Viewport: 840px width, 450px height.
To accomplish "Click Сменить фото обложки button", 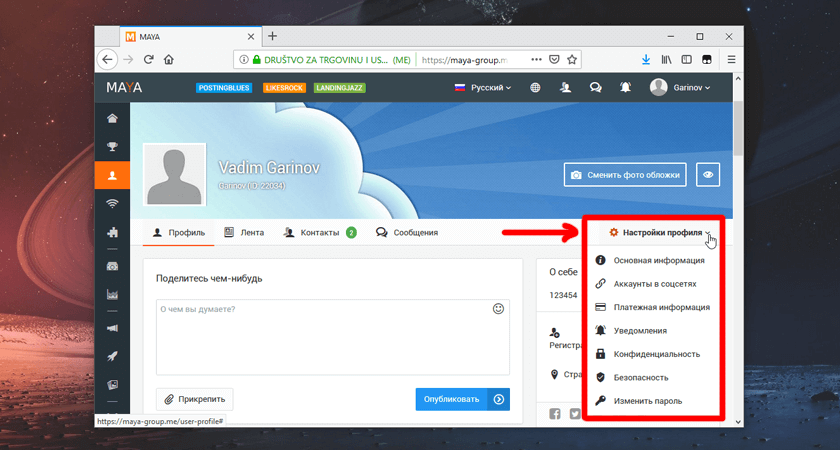I will 625,175.
